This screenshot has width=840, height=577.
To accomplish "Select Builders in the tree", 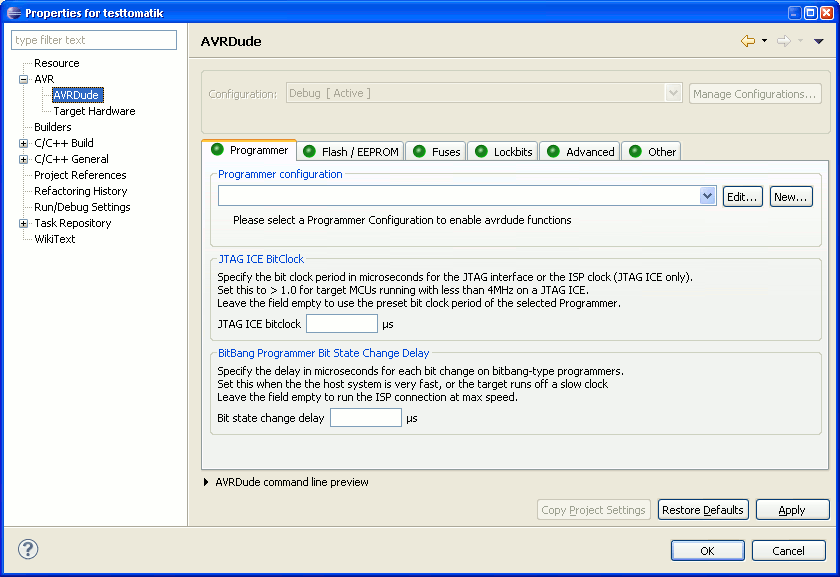I will (x=52, y=127).
